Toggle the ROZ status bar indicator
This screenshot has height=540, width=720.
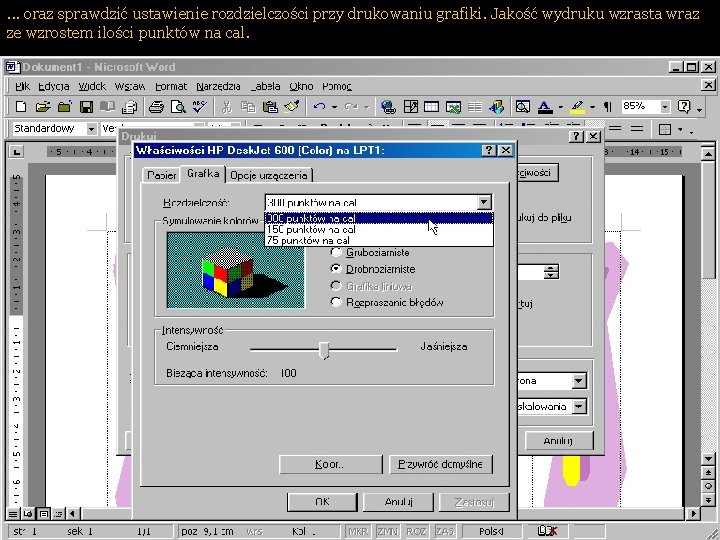[x=416, y=531]
